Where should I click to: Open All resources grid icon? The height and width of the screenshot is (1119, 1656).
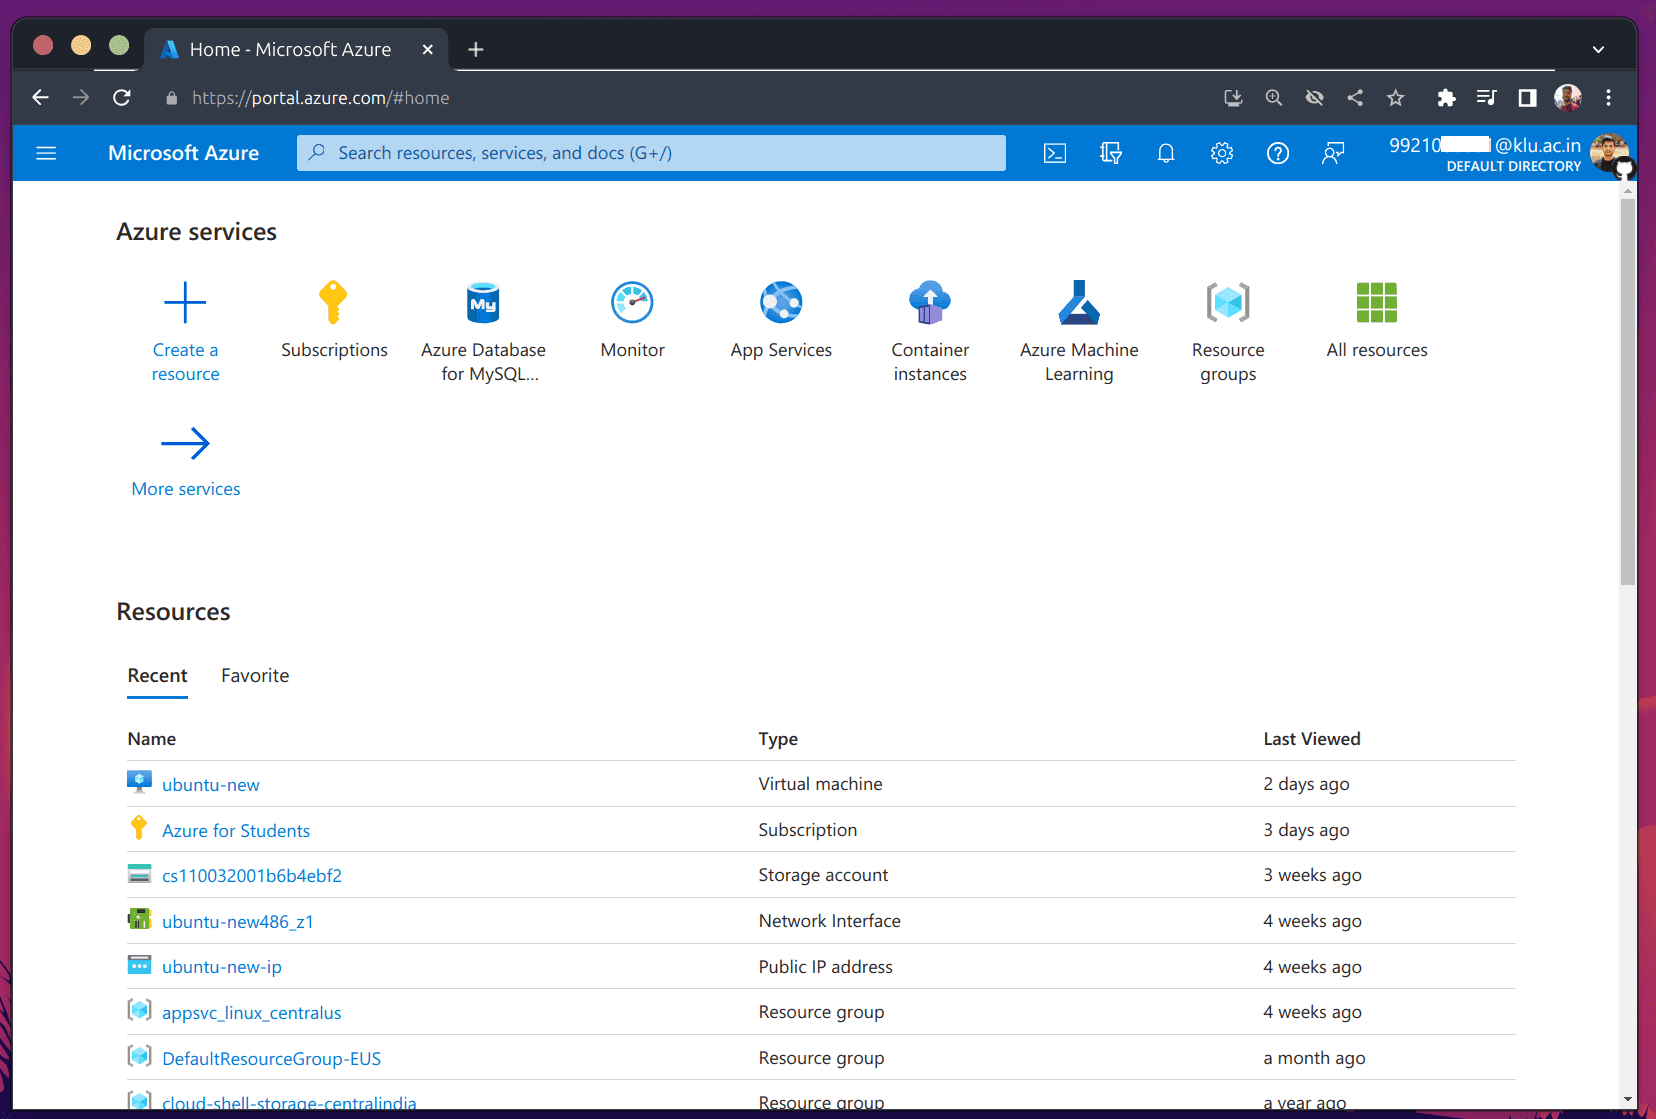click(x=1377, y=302)
